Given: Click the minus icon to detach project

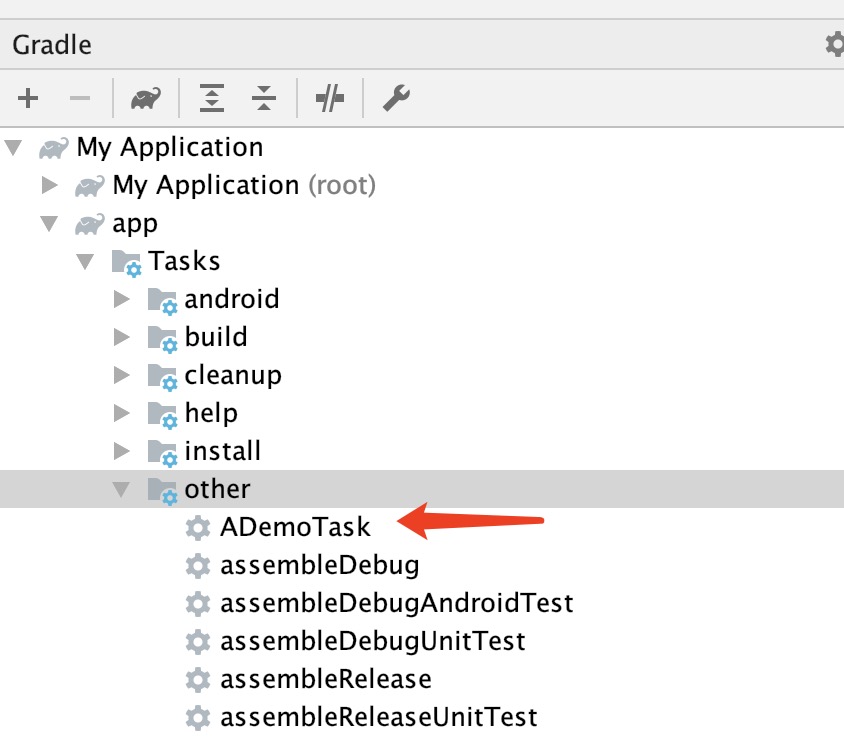Looking at the screenshot, I should [81, 98].
